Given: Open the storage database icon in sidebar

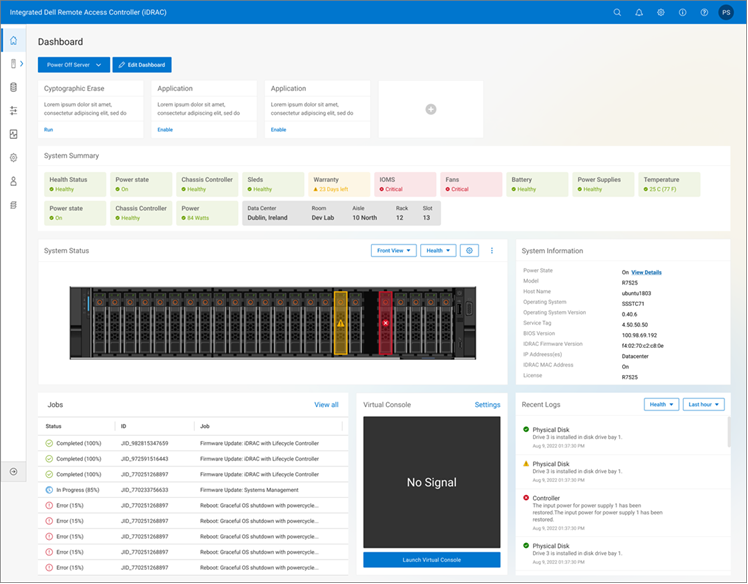Looking at the screenshot, I should click(13, 87).
